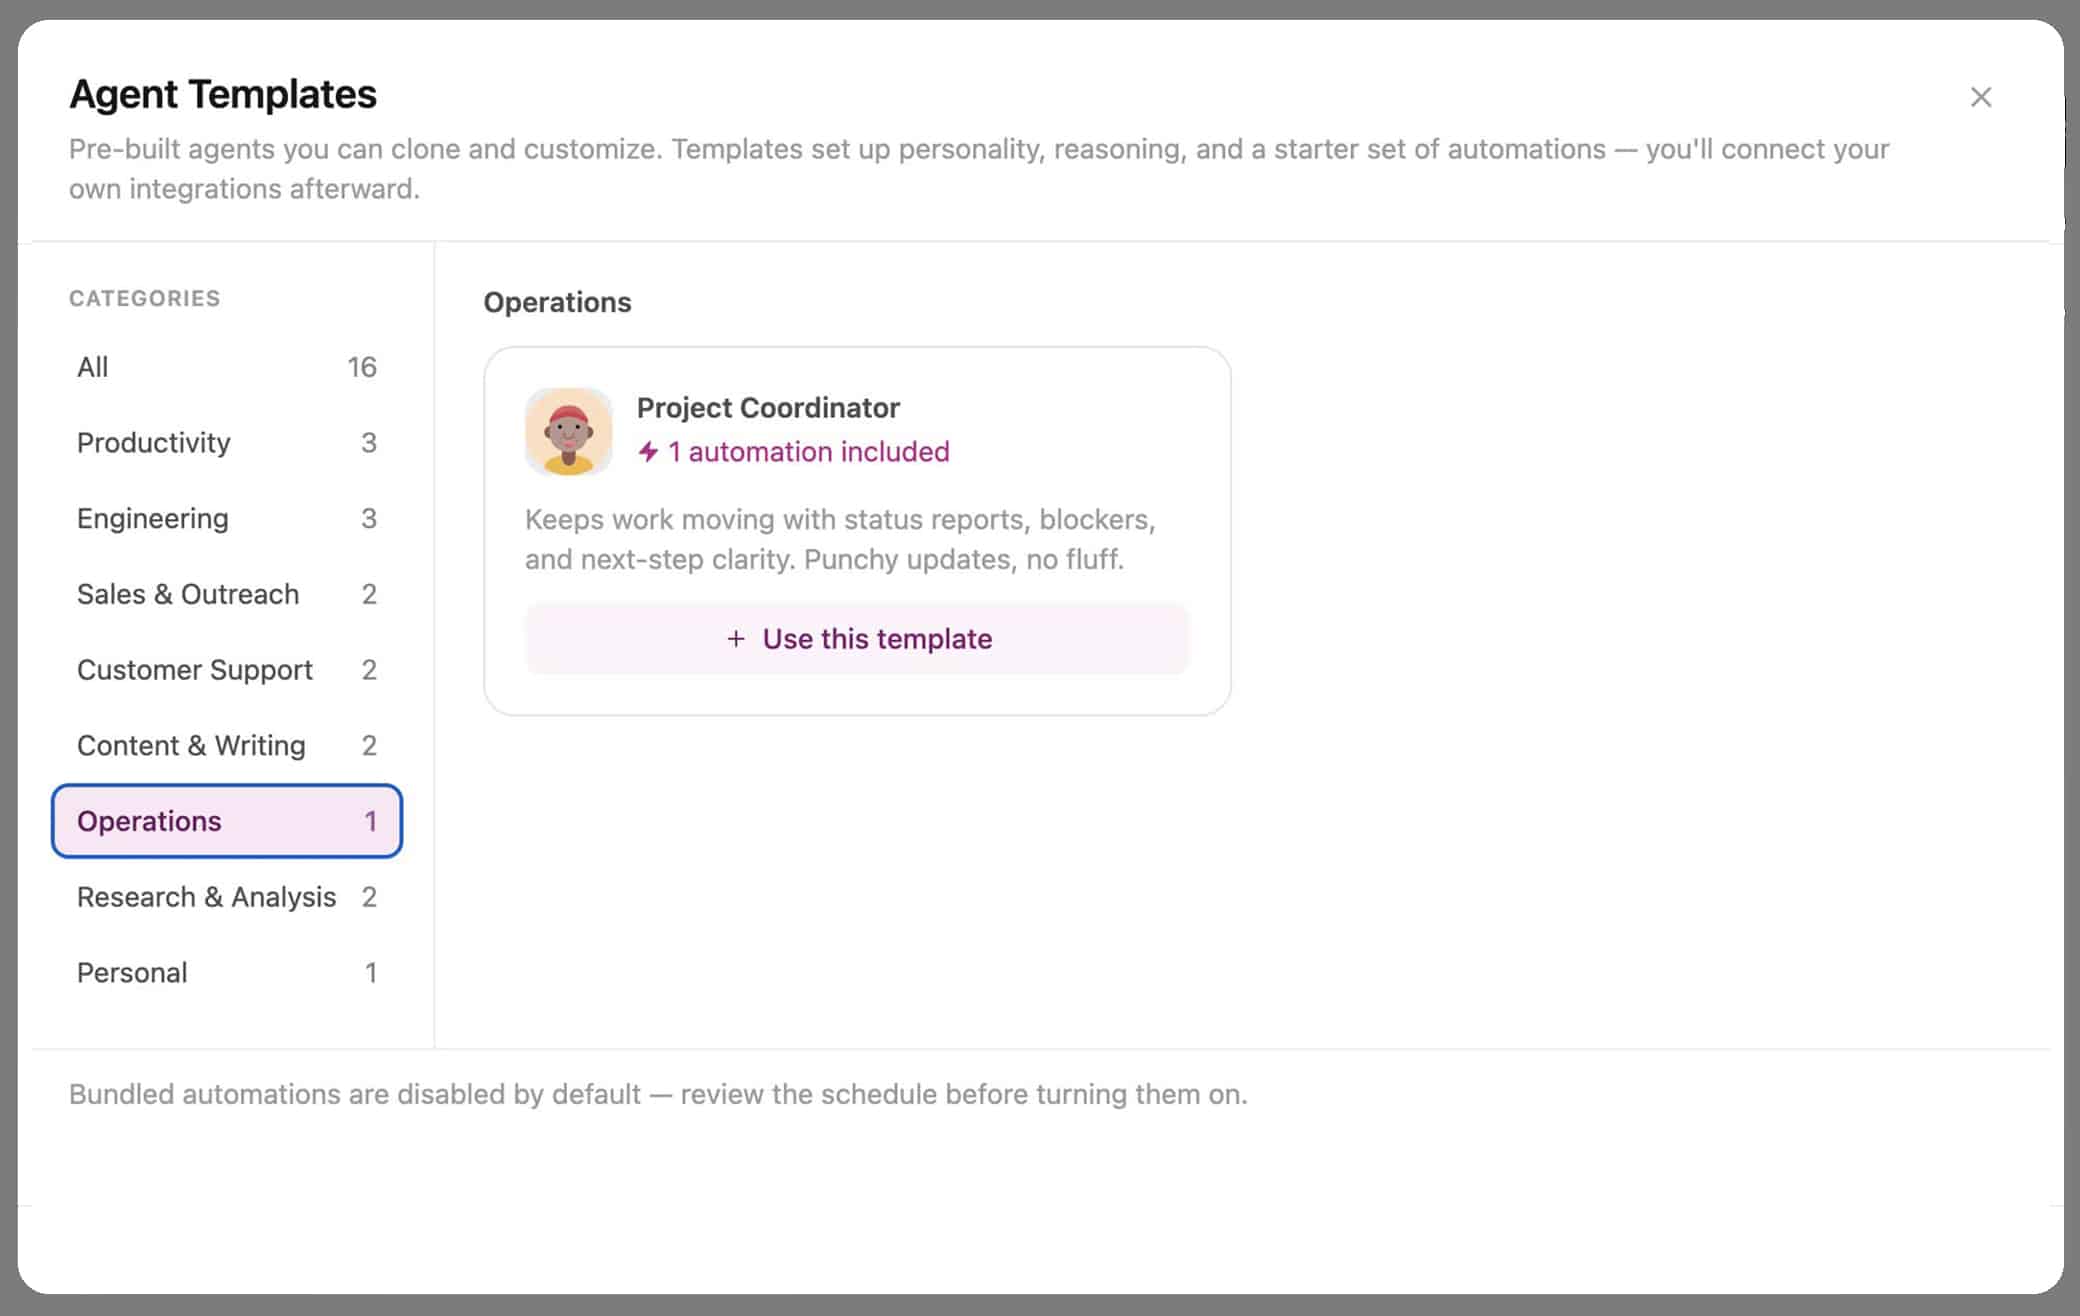Click the Project Coordinator title

click(x=768, y=408)
